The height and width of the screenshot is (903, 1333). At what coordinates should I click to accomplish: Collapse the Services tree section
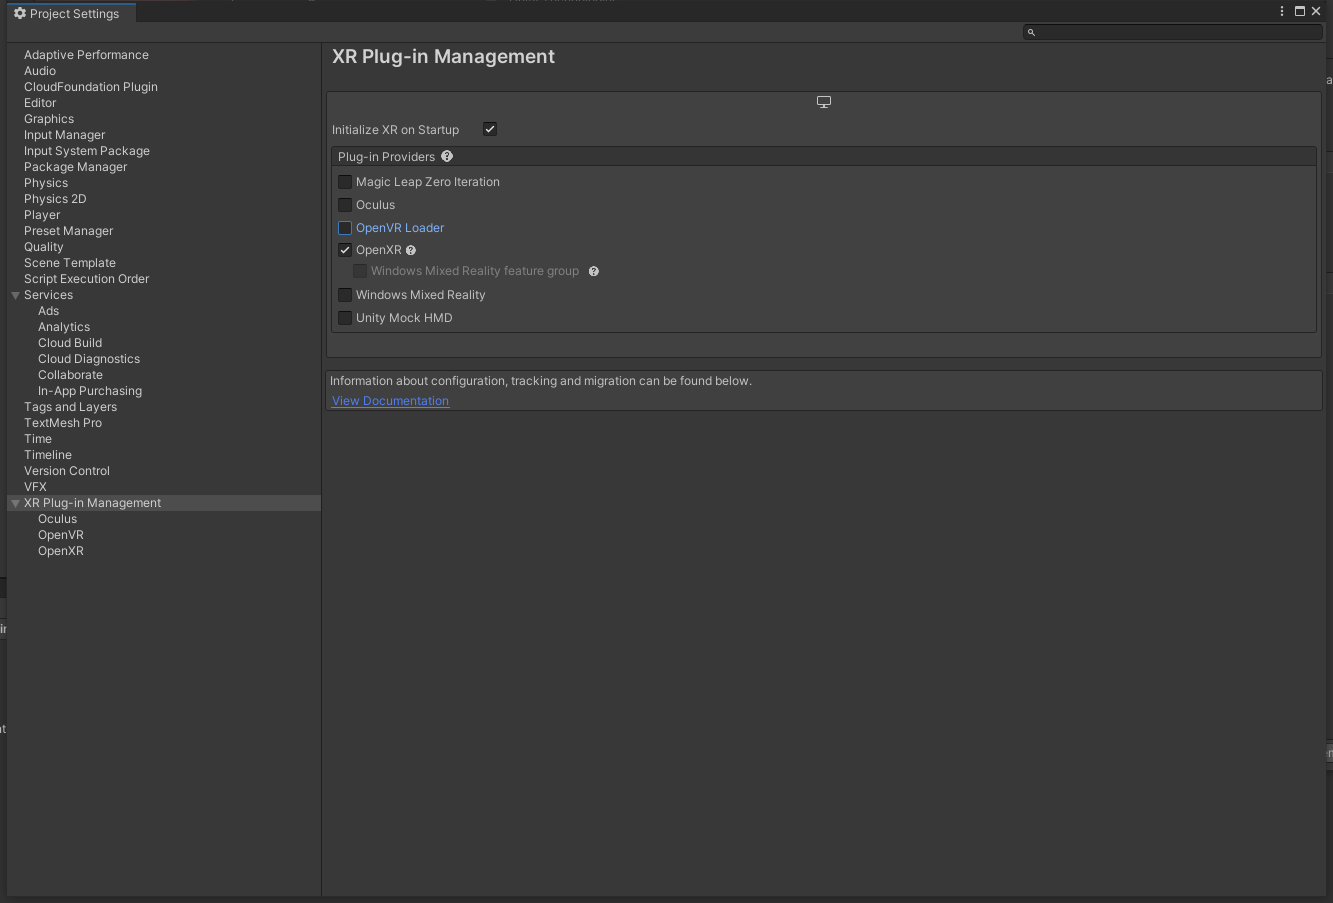point(16,295)
